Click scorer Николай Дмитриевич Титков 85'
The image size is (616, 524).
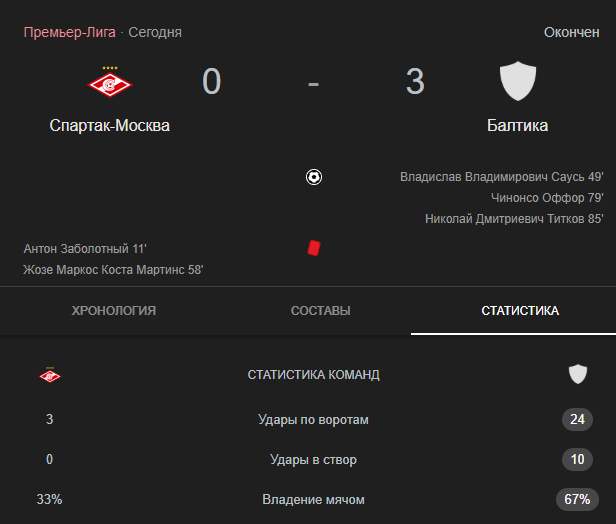pos(514,218)
